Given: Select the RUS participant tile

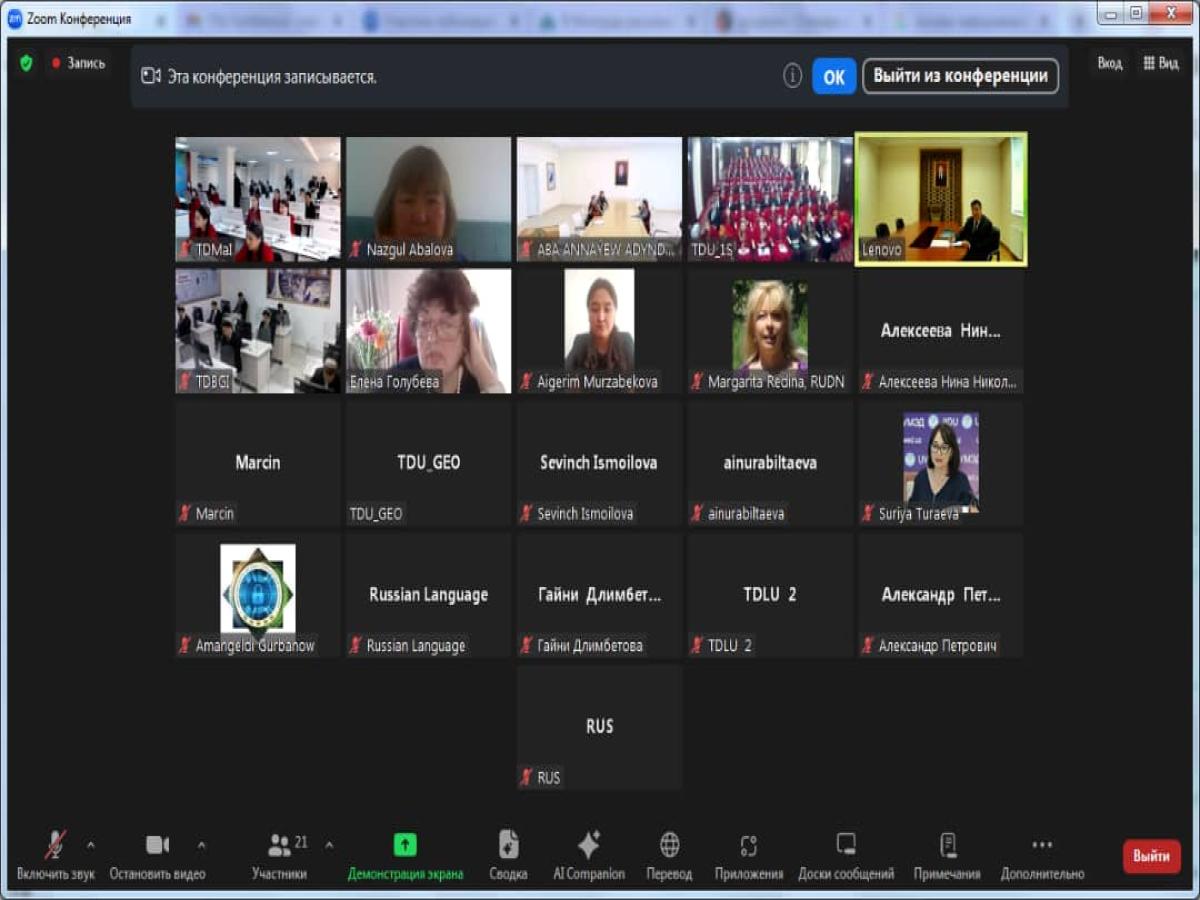Looking at the screenshot, I should click(x=599, y=727).
